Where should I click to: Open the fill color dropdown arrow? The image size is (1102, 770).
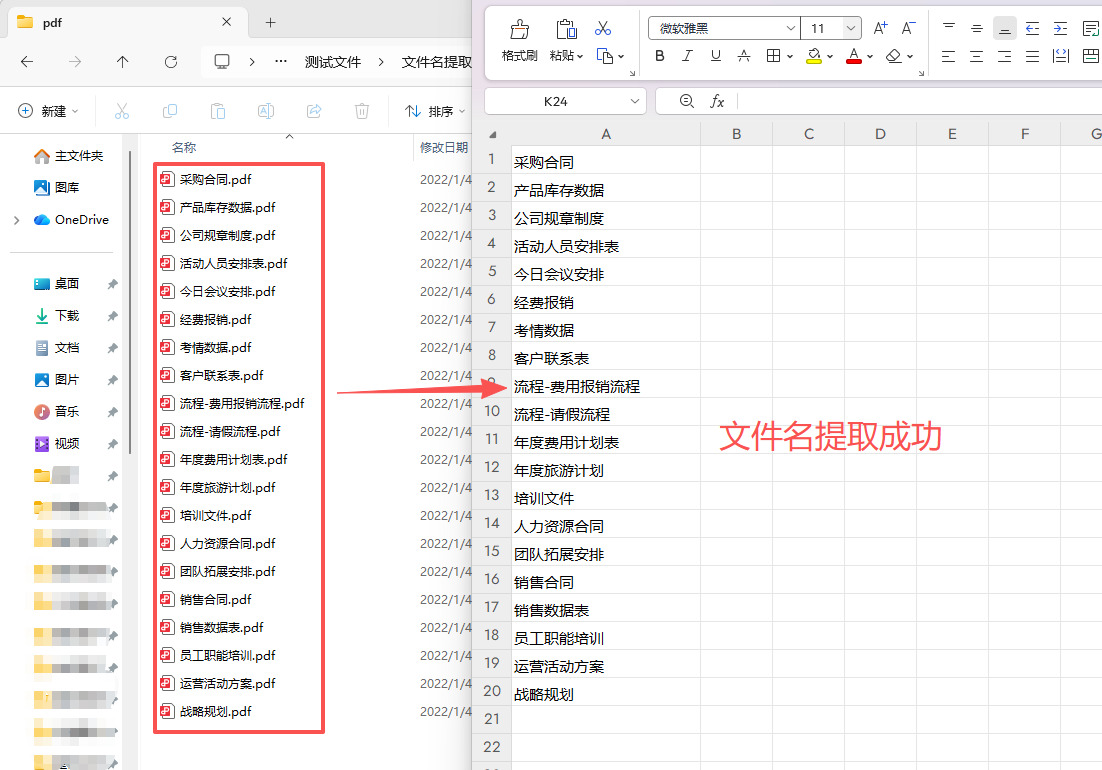point(830,56)
